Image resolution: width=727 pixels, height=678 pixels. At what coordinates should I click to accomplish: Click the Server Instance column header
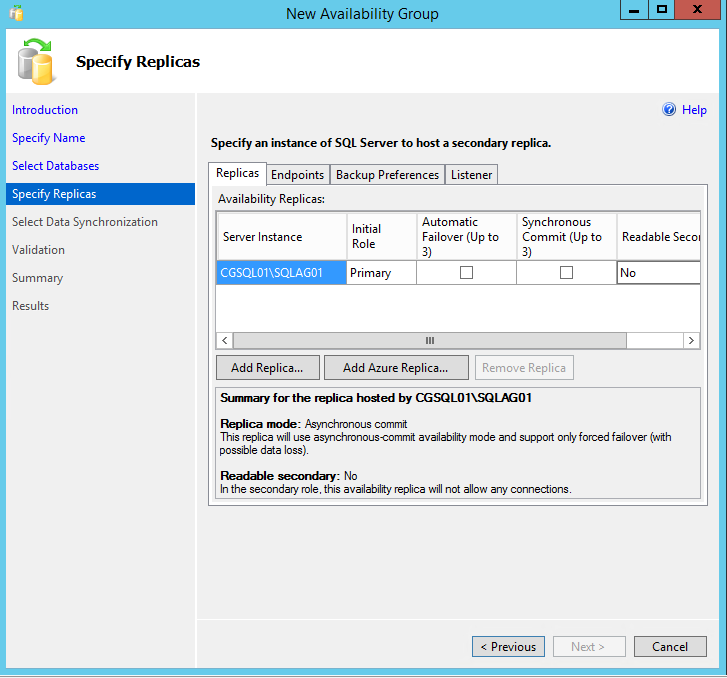pyautogui.click(x=282, y=237)
